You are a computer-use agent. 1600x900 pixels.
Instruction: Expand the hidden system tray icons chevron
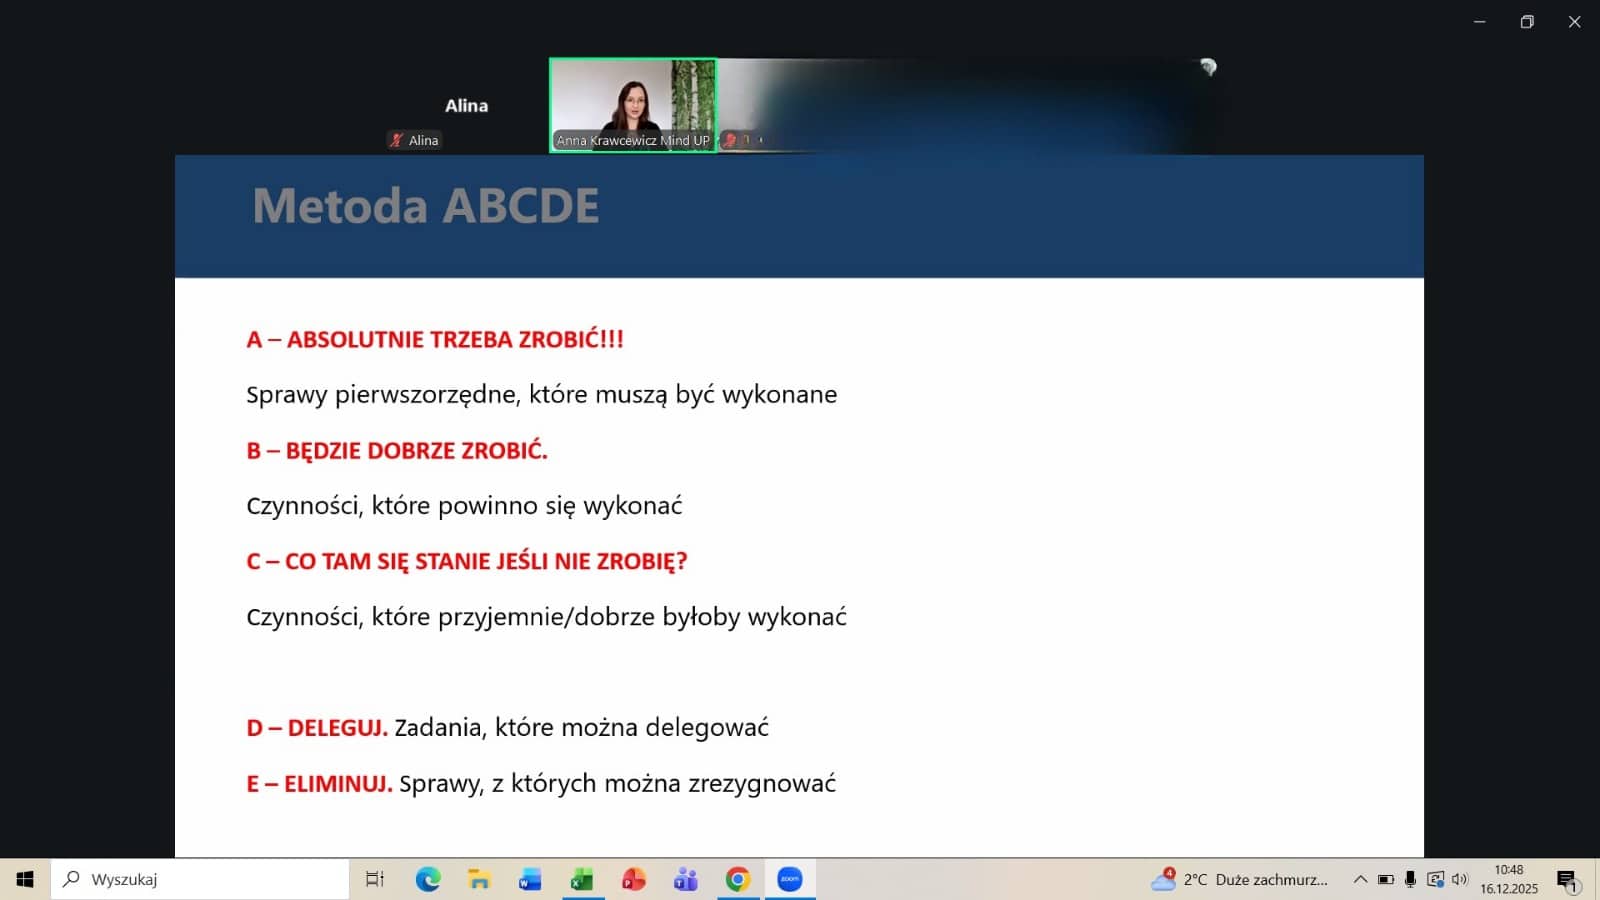point(1360,879)
